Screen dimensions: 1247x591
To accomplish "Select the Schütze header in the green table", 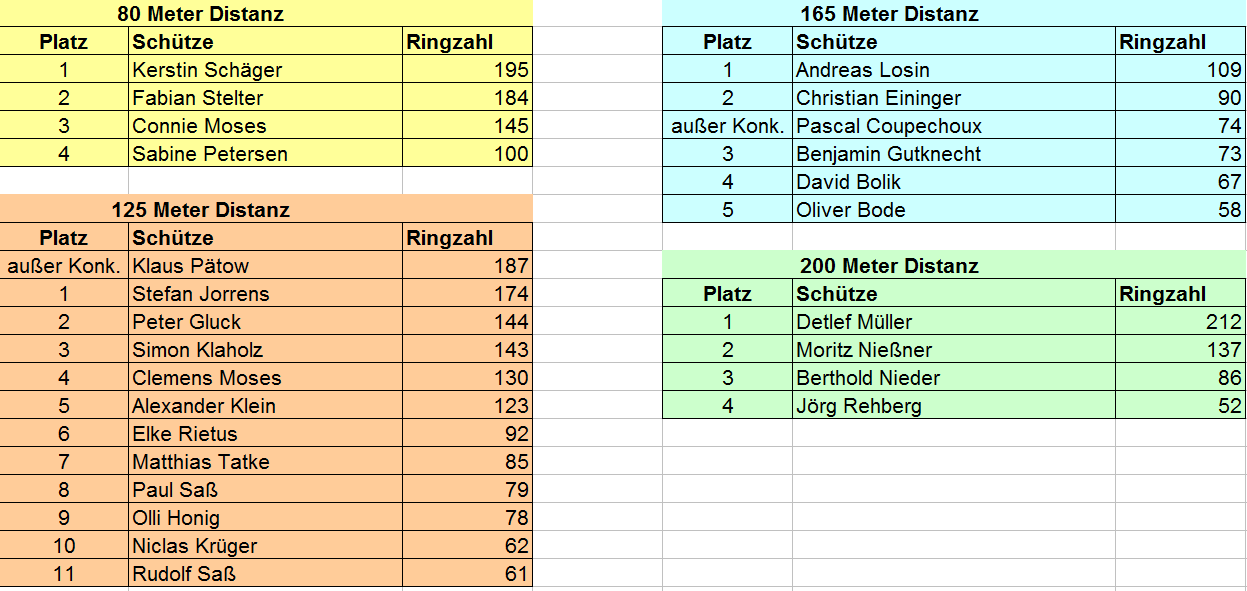I will click(x=954, y=293).
